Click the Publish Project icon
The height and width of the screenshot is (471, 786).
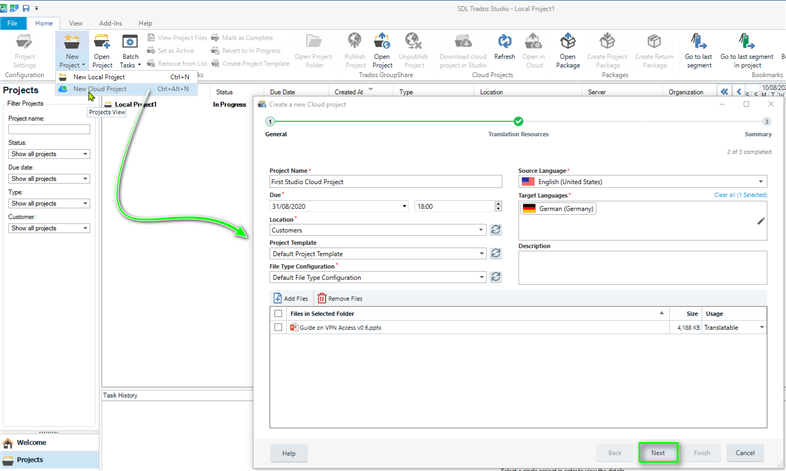pyautogui.click(x=355, y=51)
